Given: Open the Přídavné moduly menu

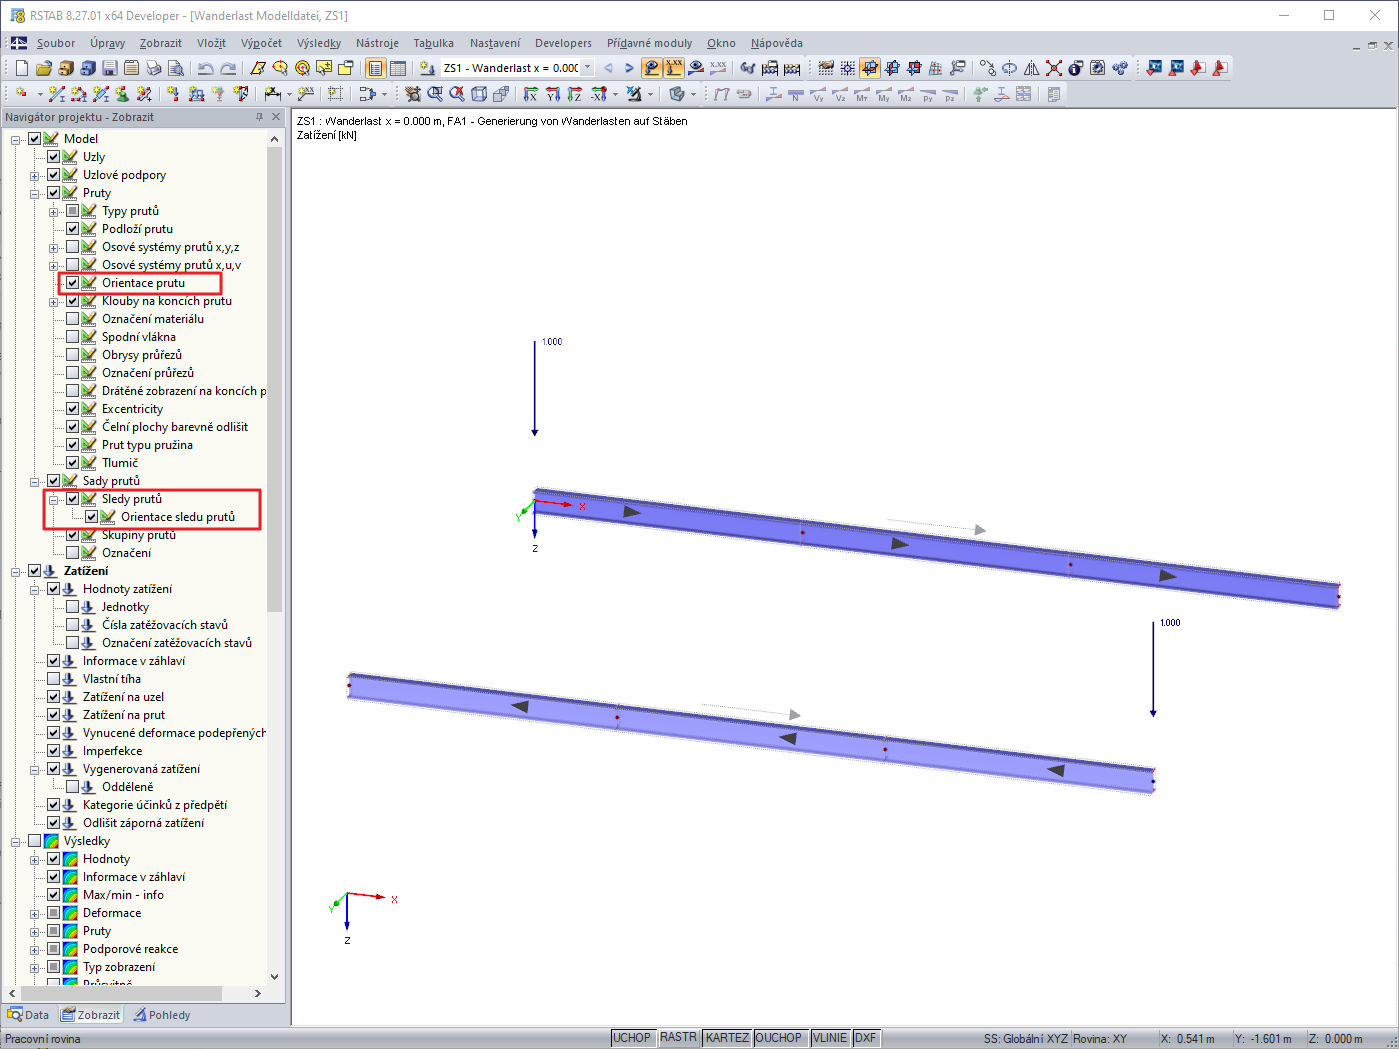Looking at the screenshot, I should (x=649, y=43).
